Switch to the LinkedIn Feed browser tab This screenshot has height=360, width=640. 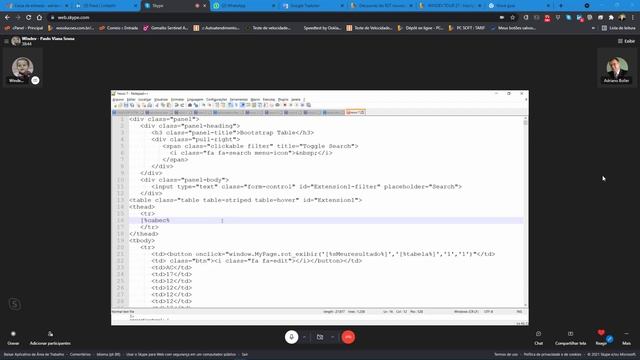click(x=106, y=6)
